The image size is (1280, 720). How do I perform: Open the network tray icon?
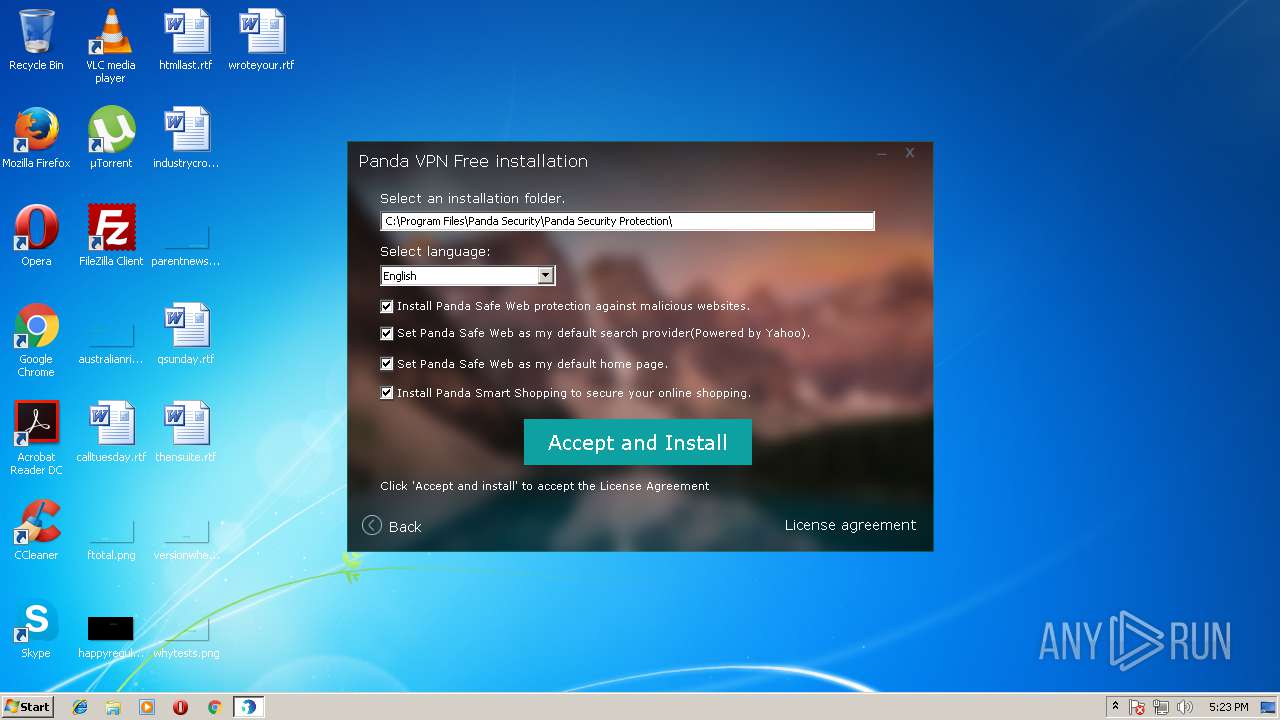[1161, 707]
